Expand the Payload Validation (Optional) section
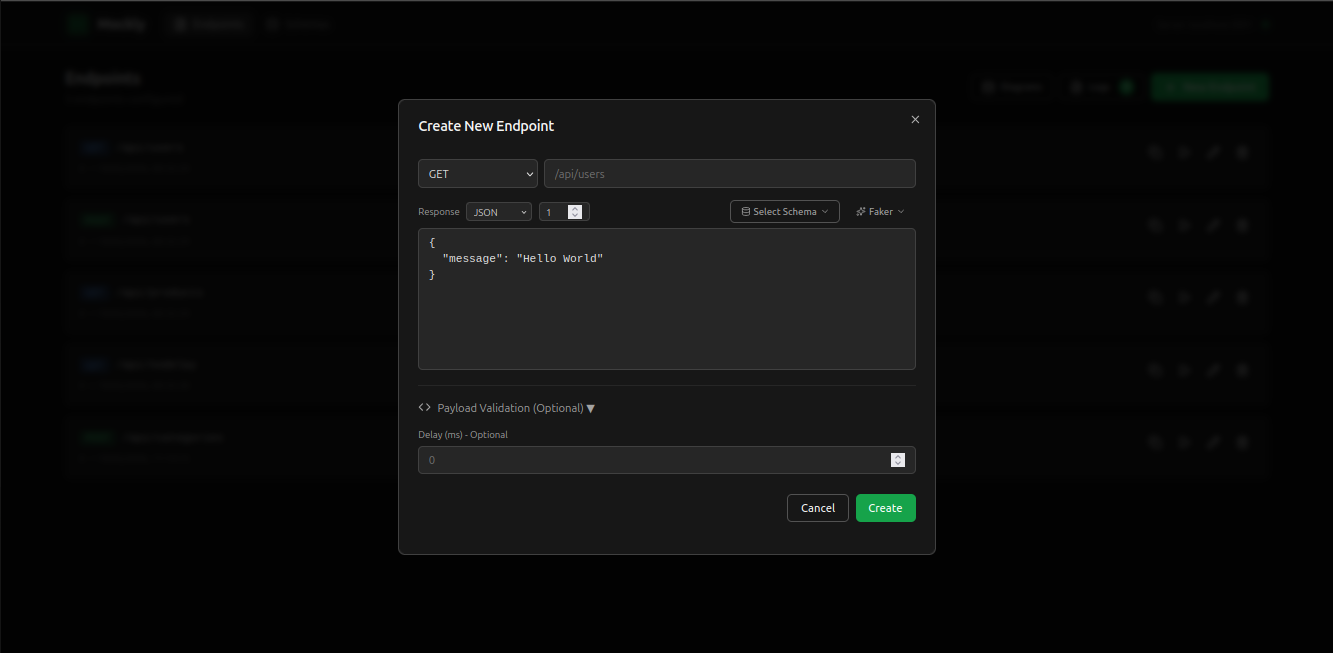Image resolution: width=1333 pixels, height=653 pixels. (x=507, y=408)
